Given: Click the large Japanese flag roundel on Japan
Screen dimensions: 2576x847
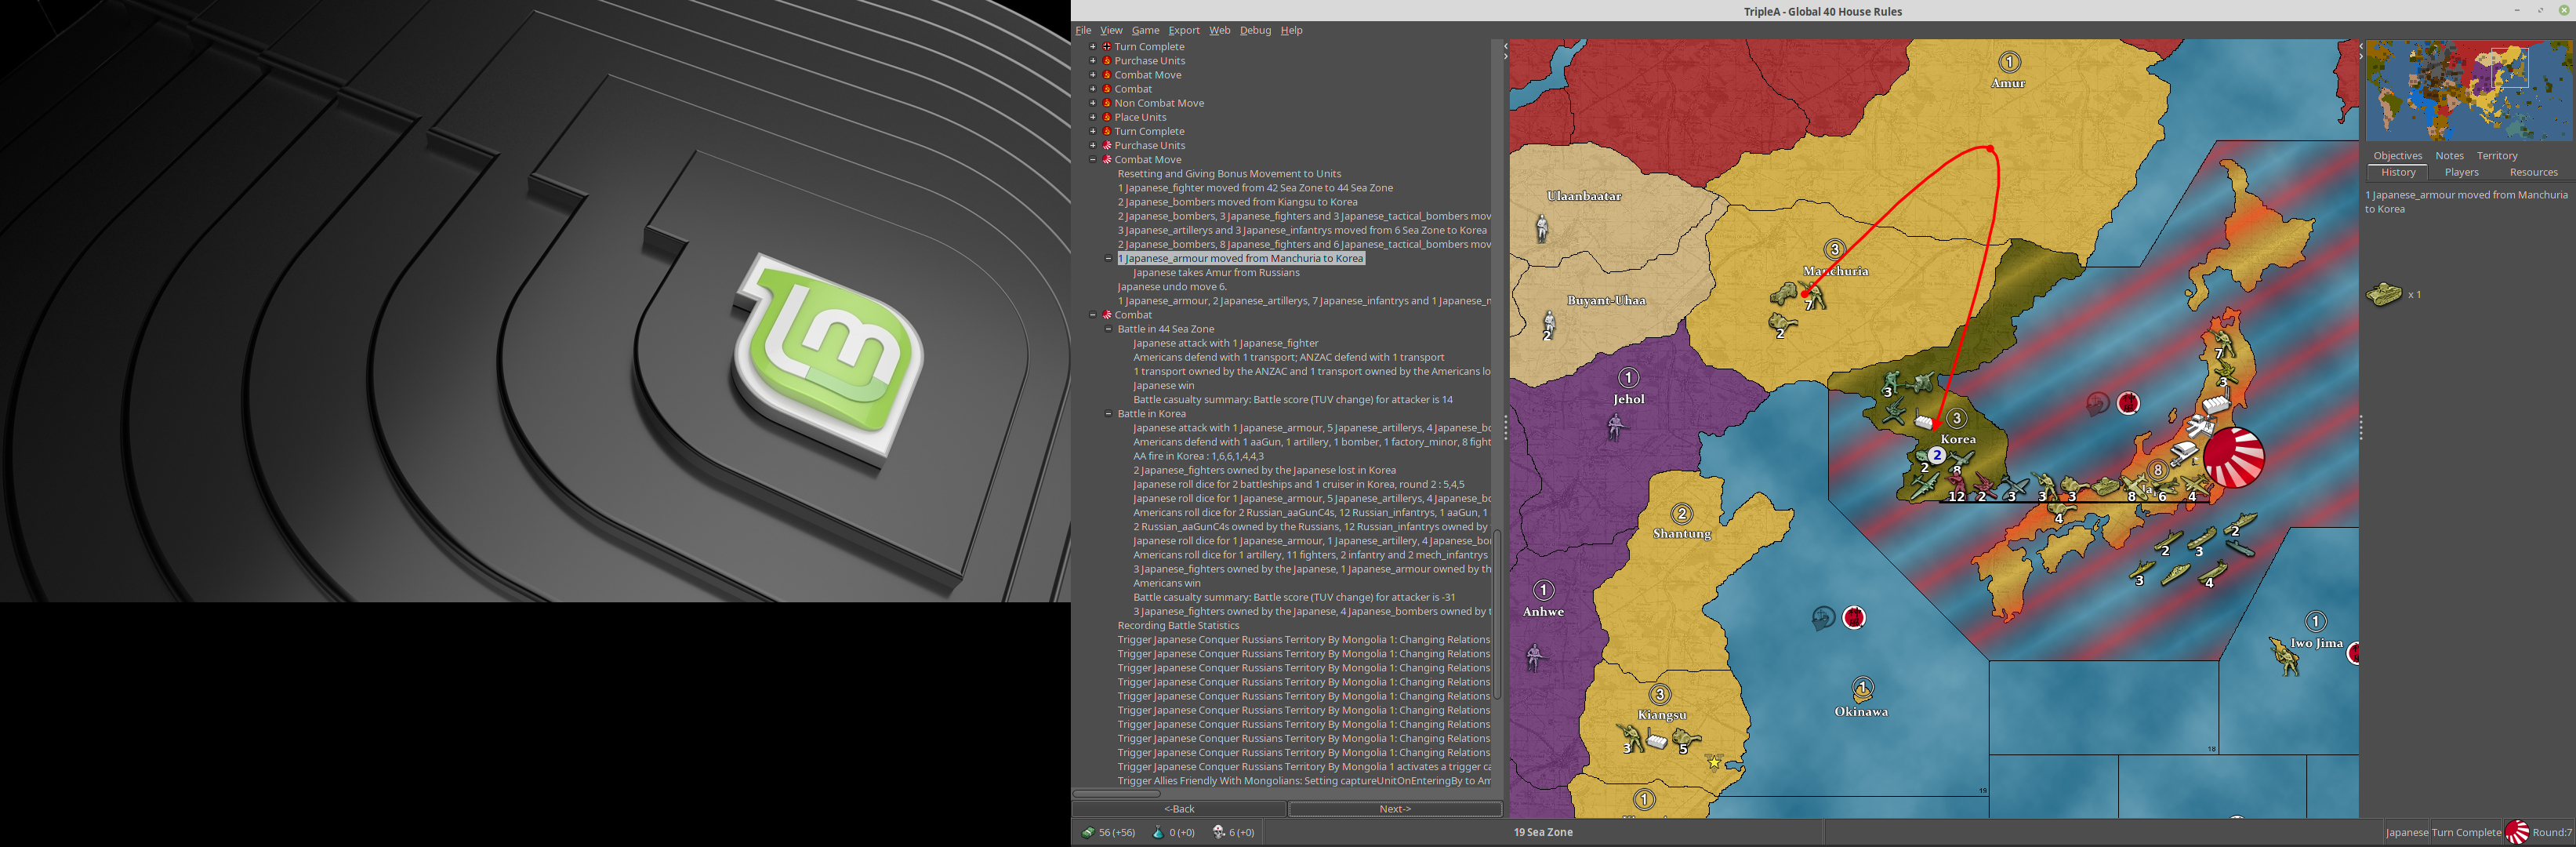Looking at the screenshot, I should [2234, 458].
